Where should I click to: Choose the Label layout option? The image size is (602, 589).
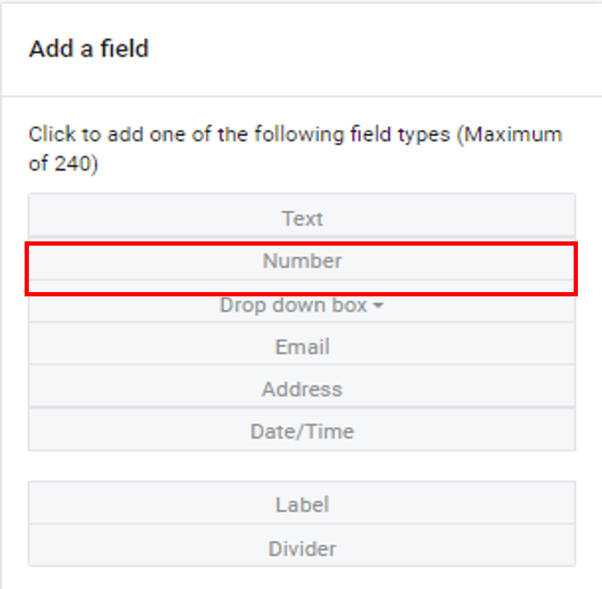tap(302, 505)
